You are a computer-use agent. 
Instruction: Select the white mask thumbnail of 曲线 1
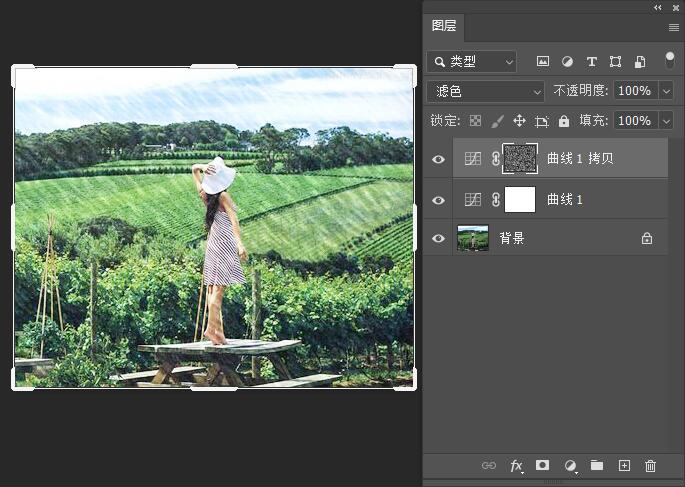point(520,200)
